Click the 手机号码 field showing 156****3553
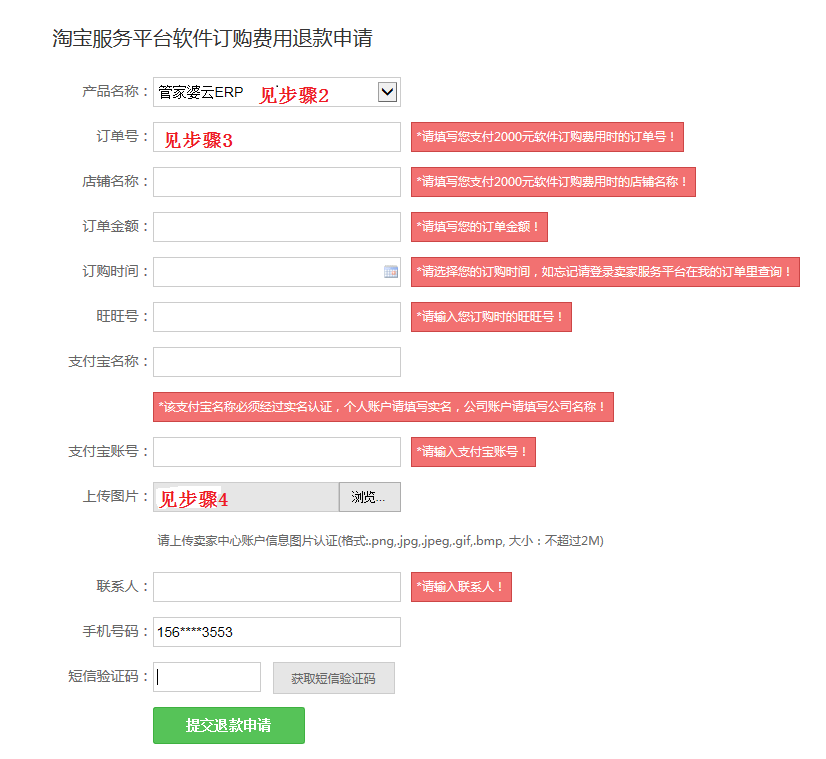Image resolution: width=826 pixels, height=759 pixels. pyautogui.click(x=277, y=632)
